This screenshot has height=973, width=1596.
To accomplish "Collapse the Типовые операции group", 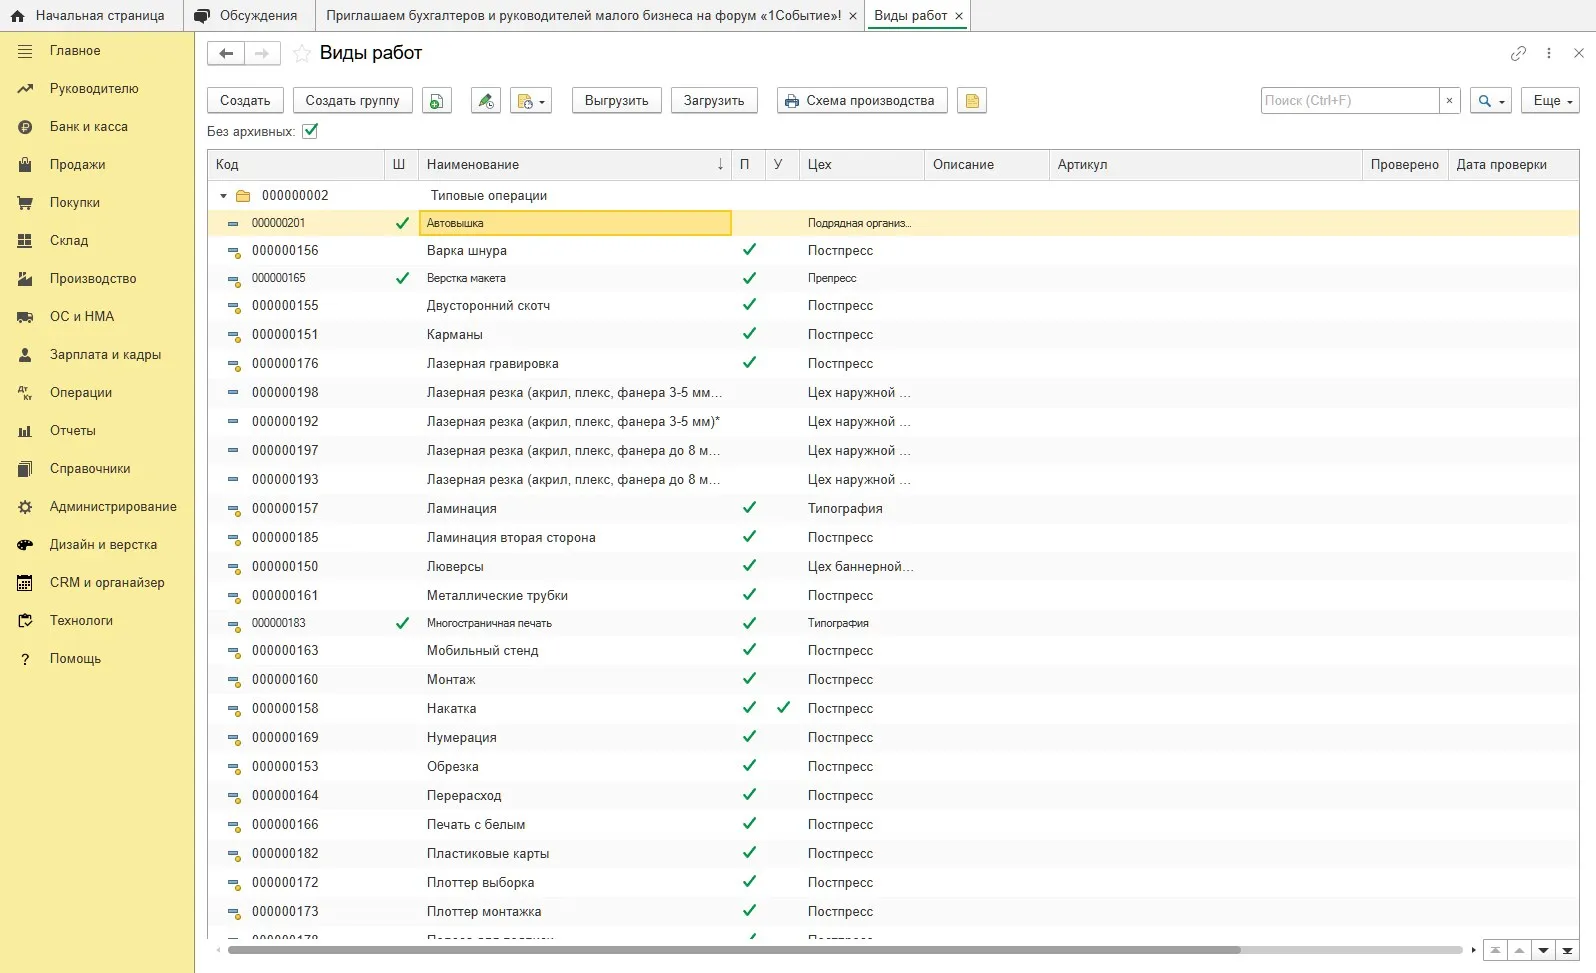I will [x=223, y=196].
